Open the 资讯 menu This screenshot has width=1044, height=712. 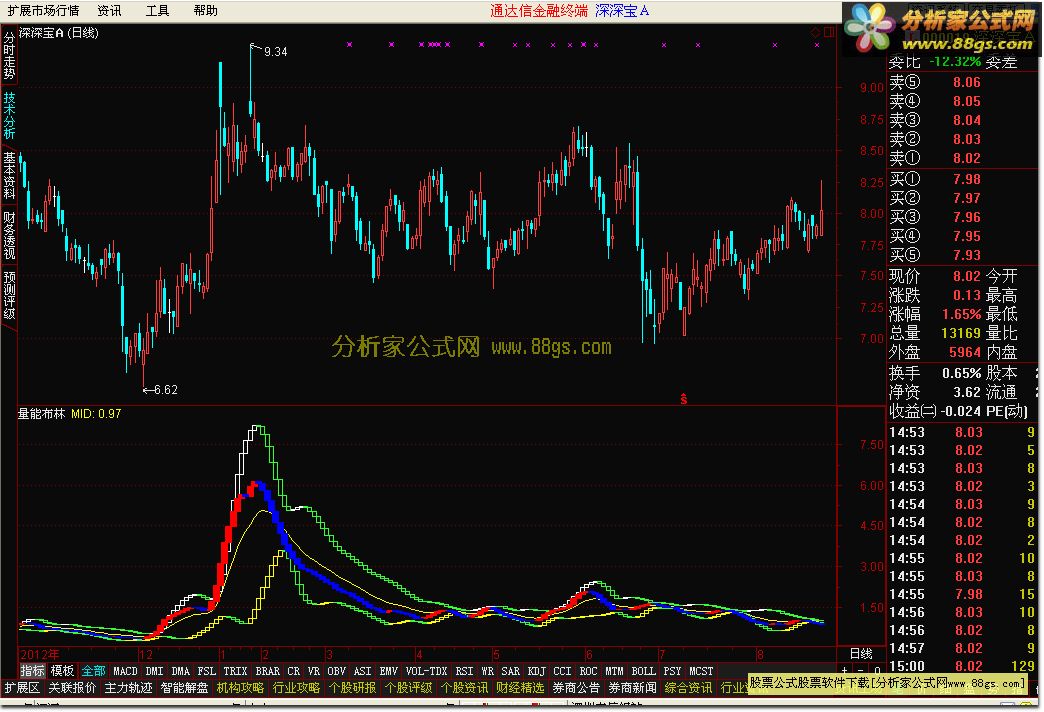point(109,11)
